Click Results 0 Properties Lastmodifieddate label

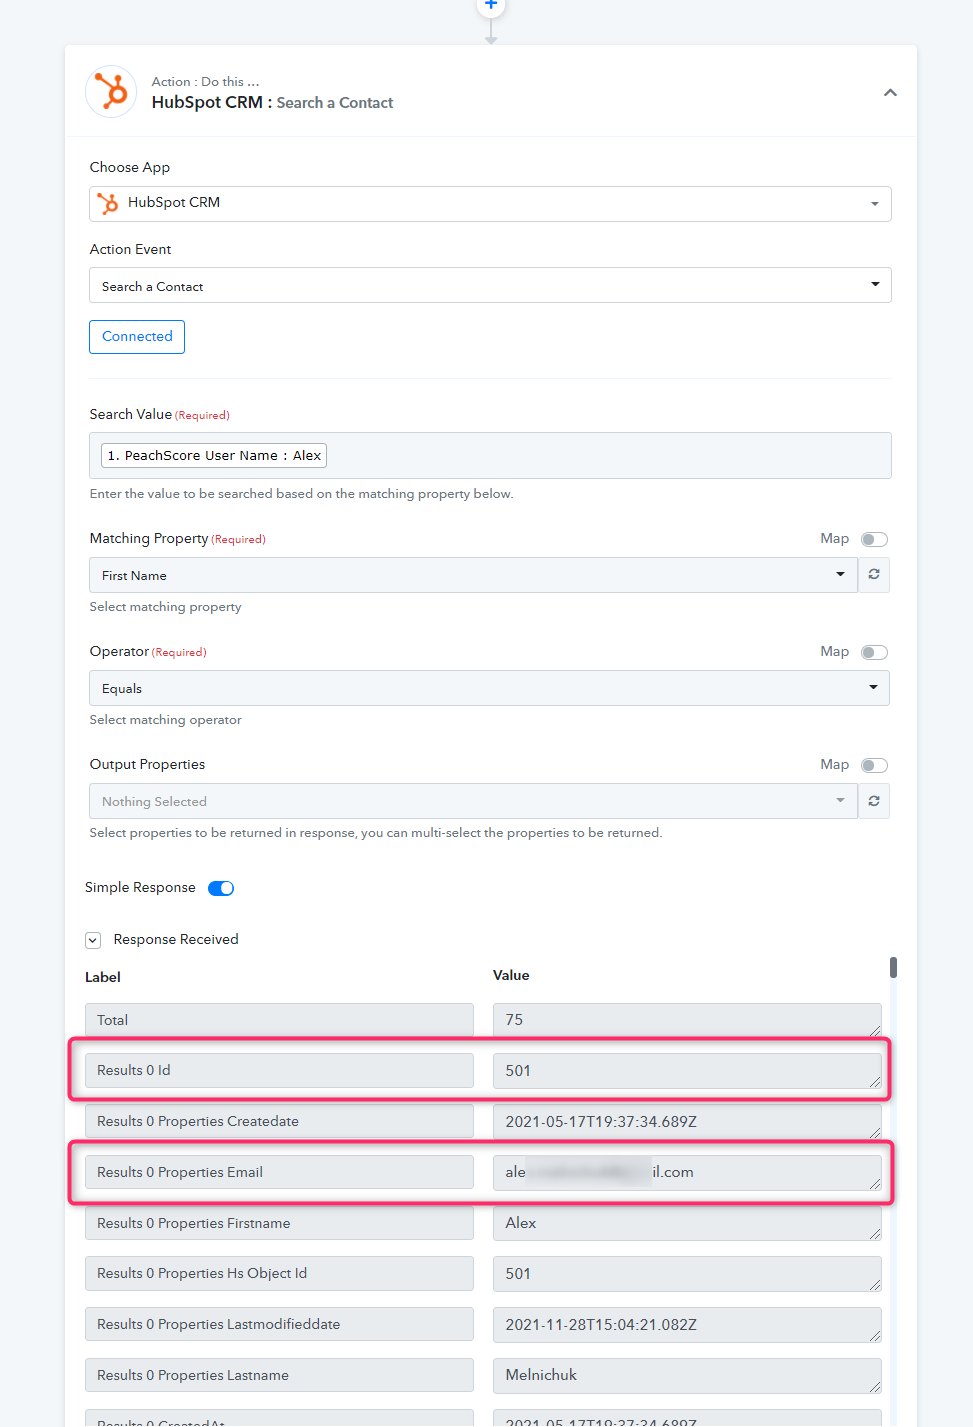[x=279, y=1324]
